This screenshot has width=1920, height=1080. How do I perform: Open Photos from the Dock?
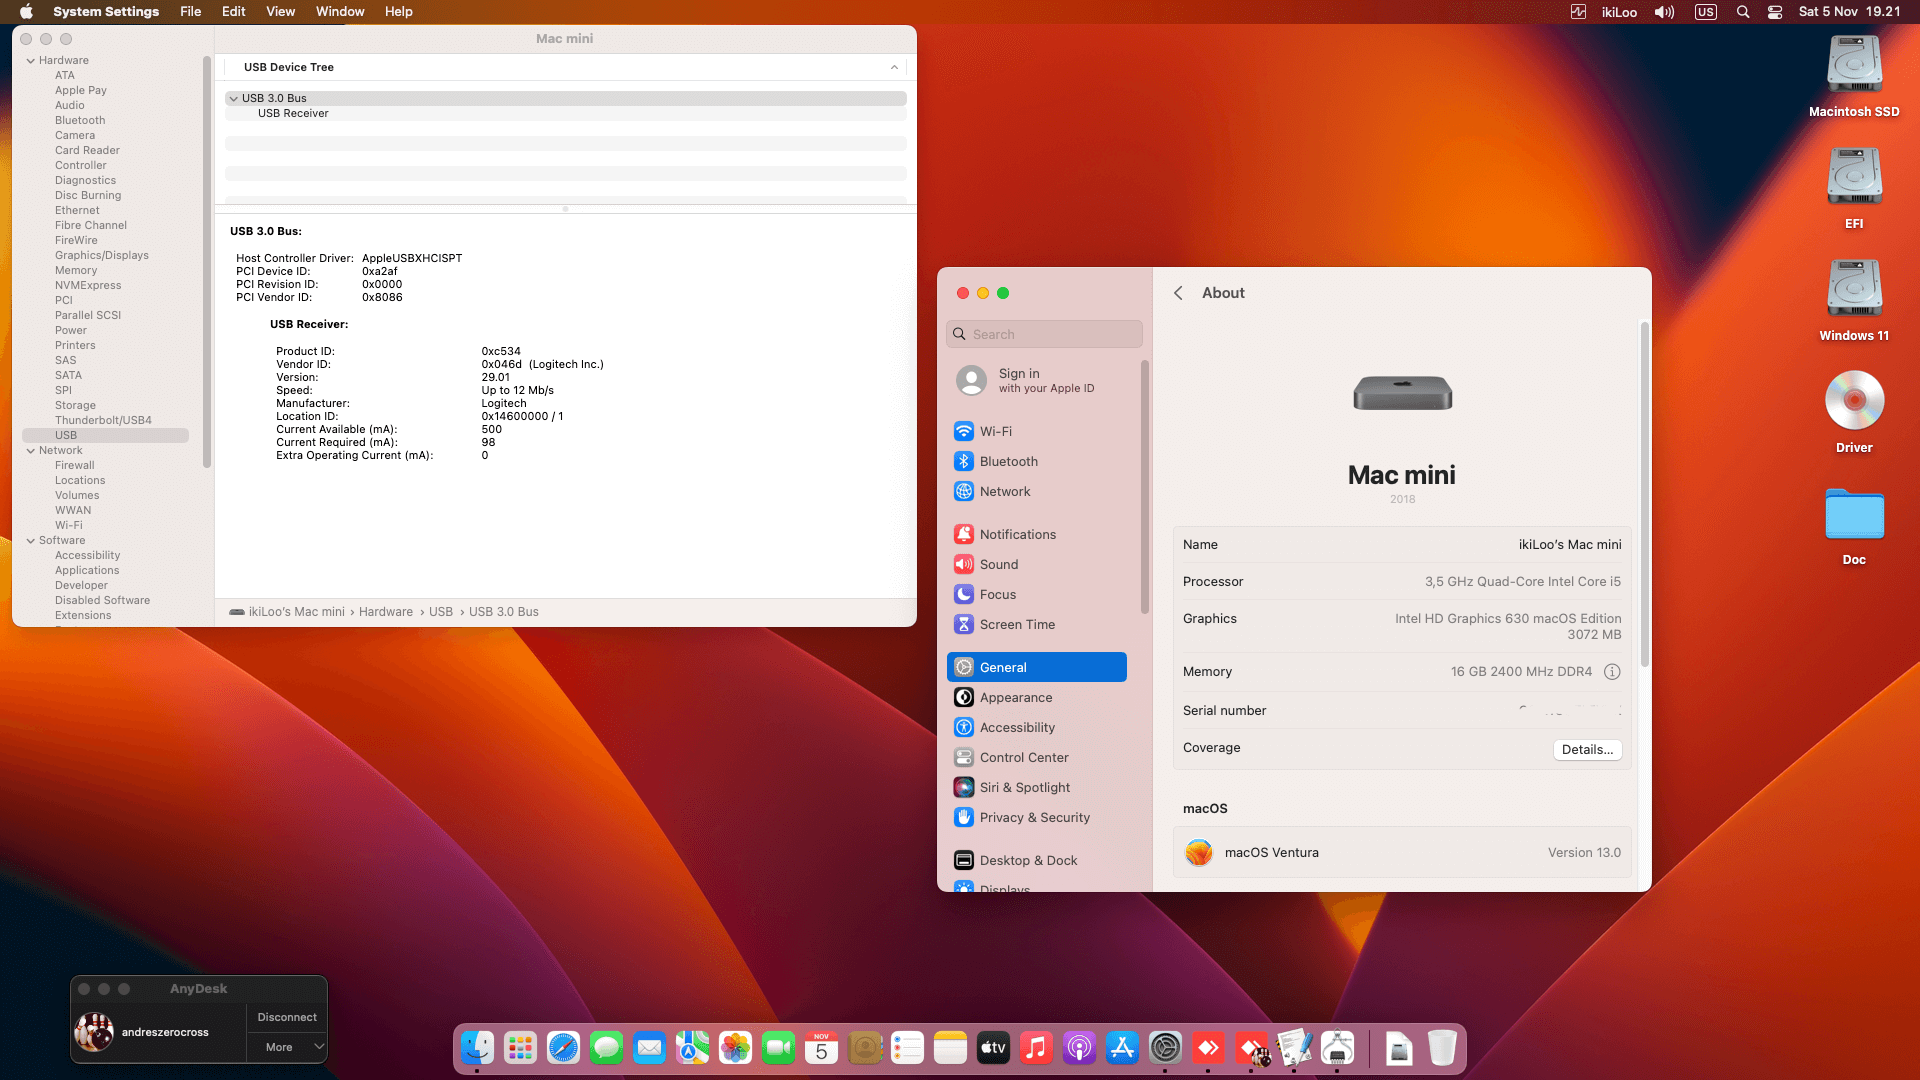(735, 1048)
